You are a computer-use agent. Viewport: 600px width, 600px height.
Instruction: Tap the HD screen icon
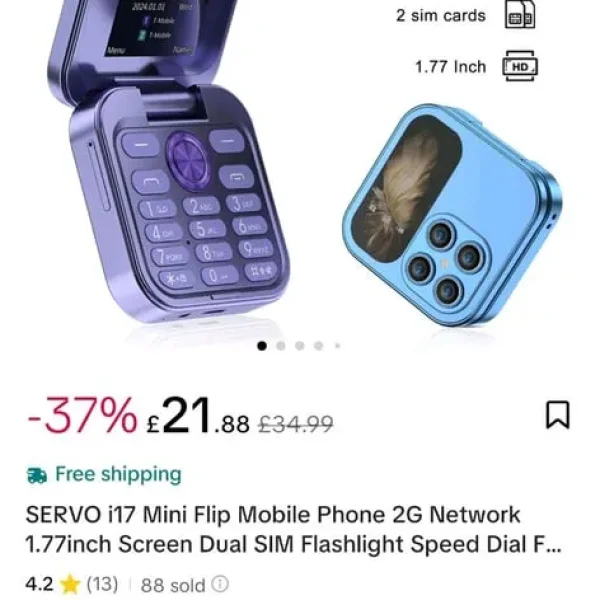point(520,67)
